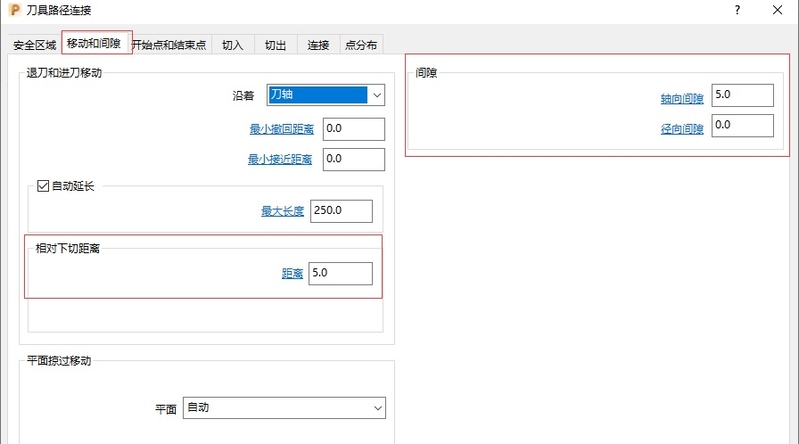Click the 最小接近距离 link
This screenshot has height=444, width=799.
pyautogui.click(x=280, y=160)
